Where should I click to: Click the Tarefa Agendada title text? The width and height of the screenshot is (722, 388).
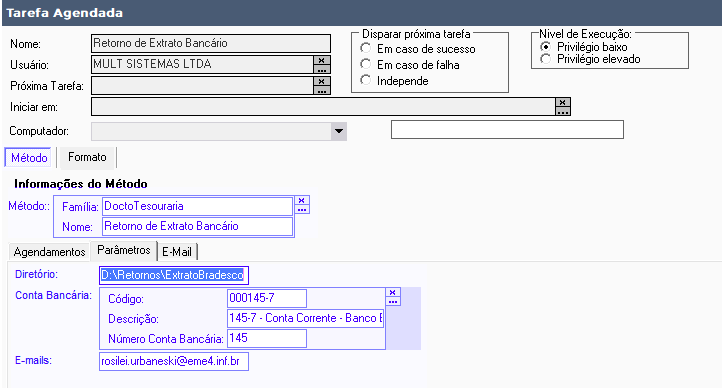pyautogui.click(x=64, y=13)
